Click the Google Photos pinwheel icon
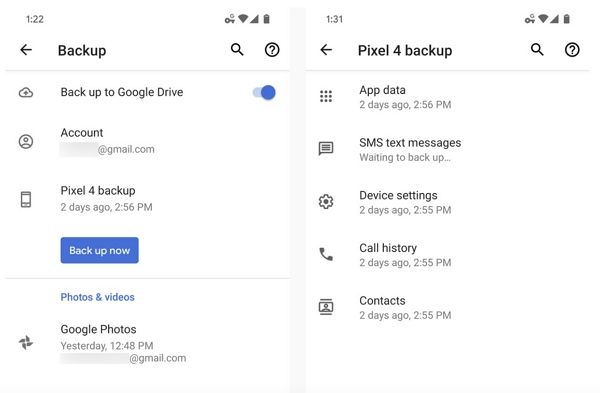The height and width of the screenshot is (393, 600). coord(26,342)
